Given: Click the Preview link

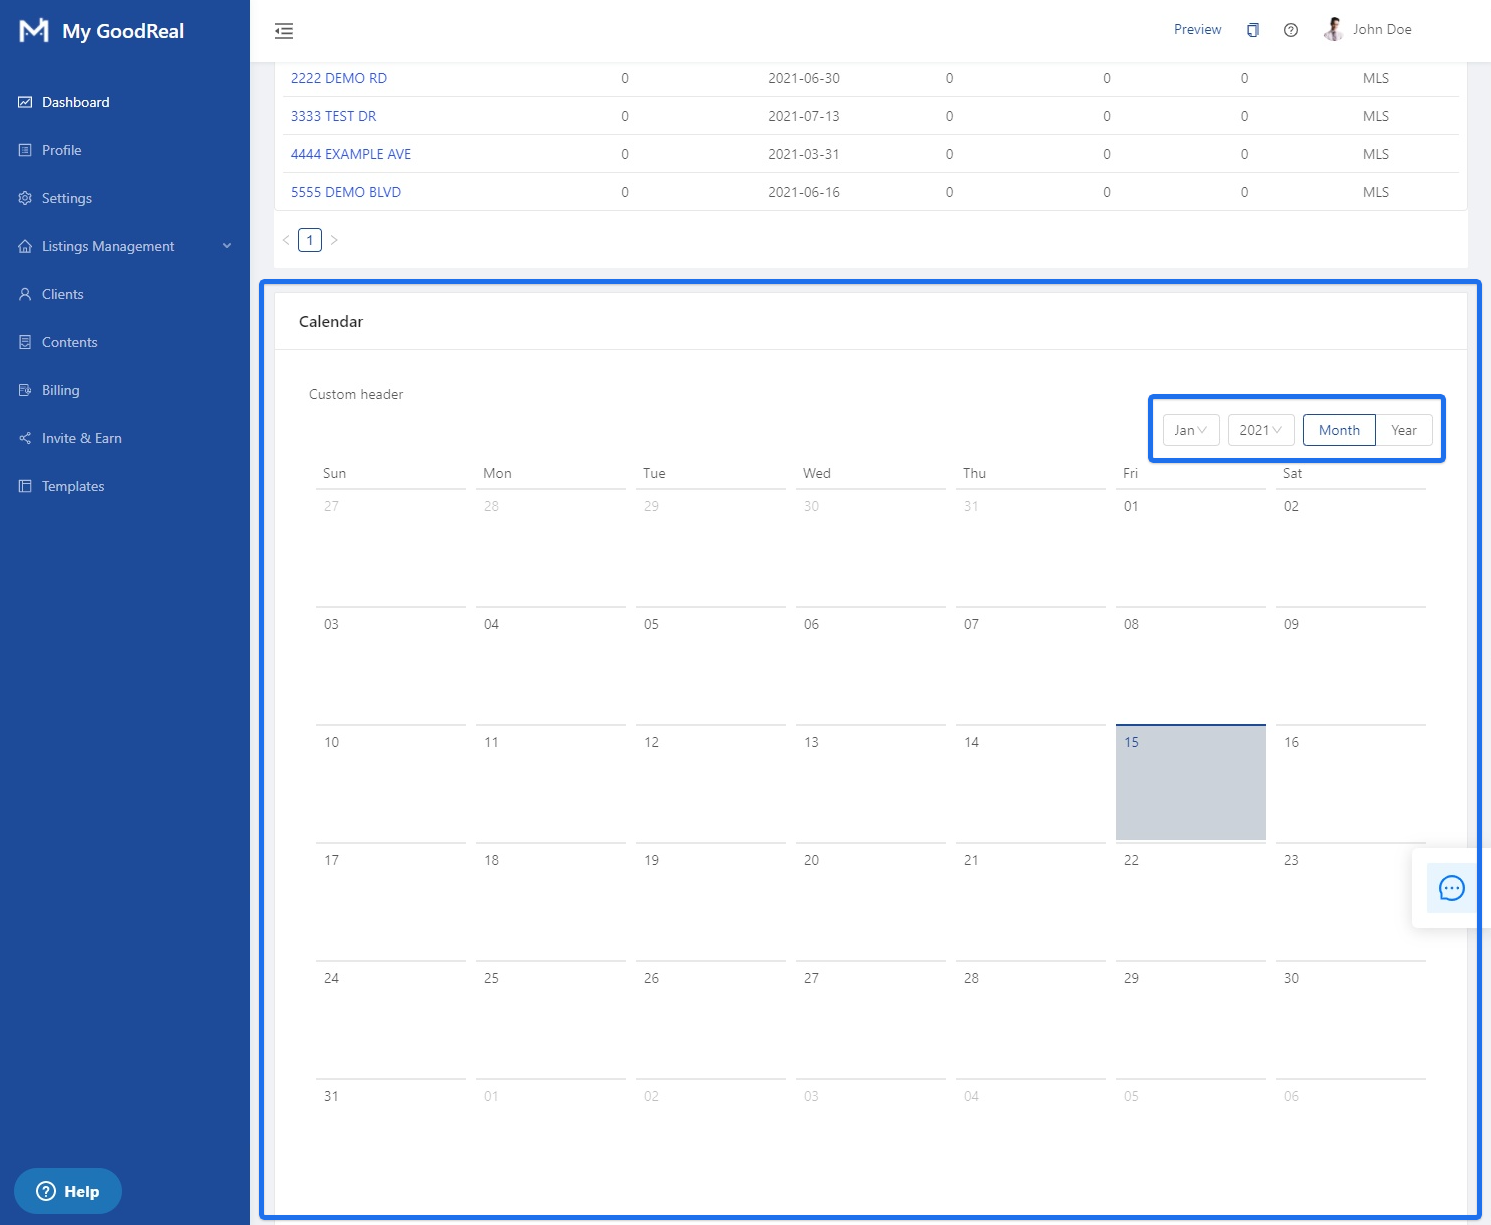Looking at the screenshot, I should (x=1197, y=29).
